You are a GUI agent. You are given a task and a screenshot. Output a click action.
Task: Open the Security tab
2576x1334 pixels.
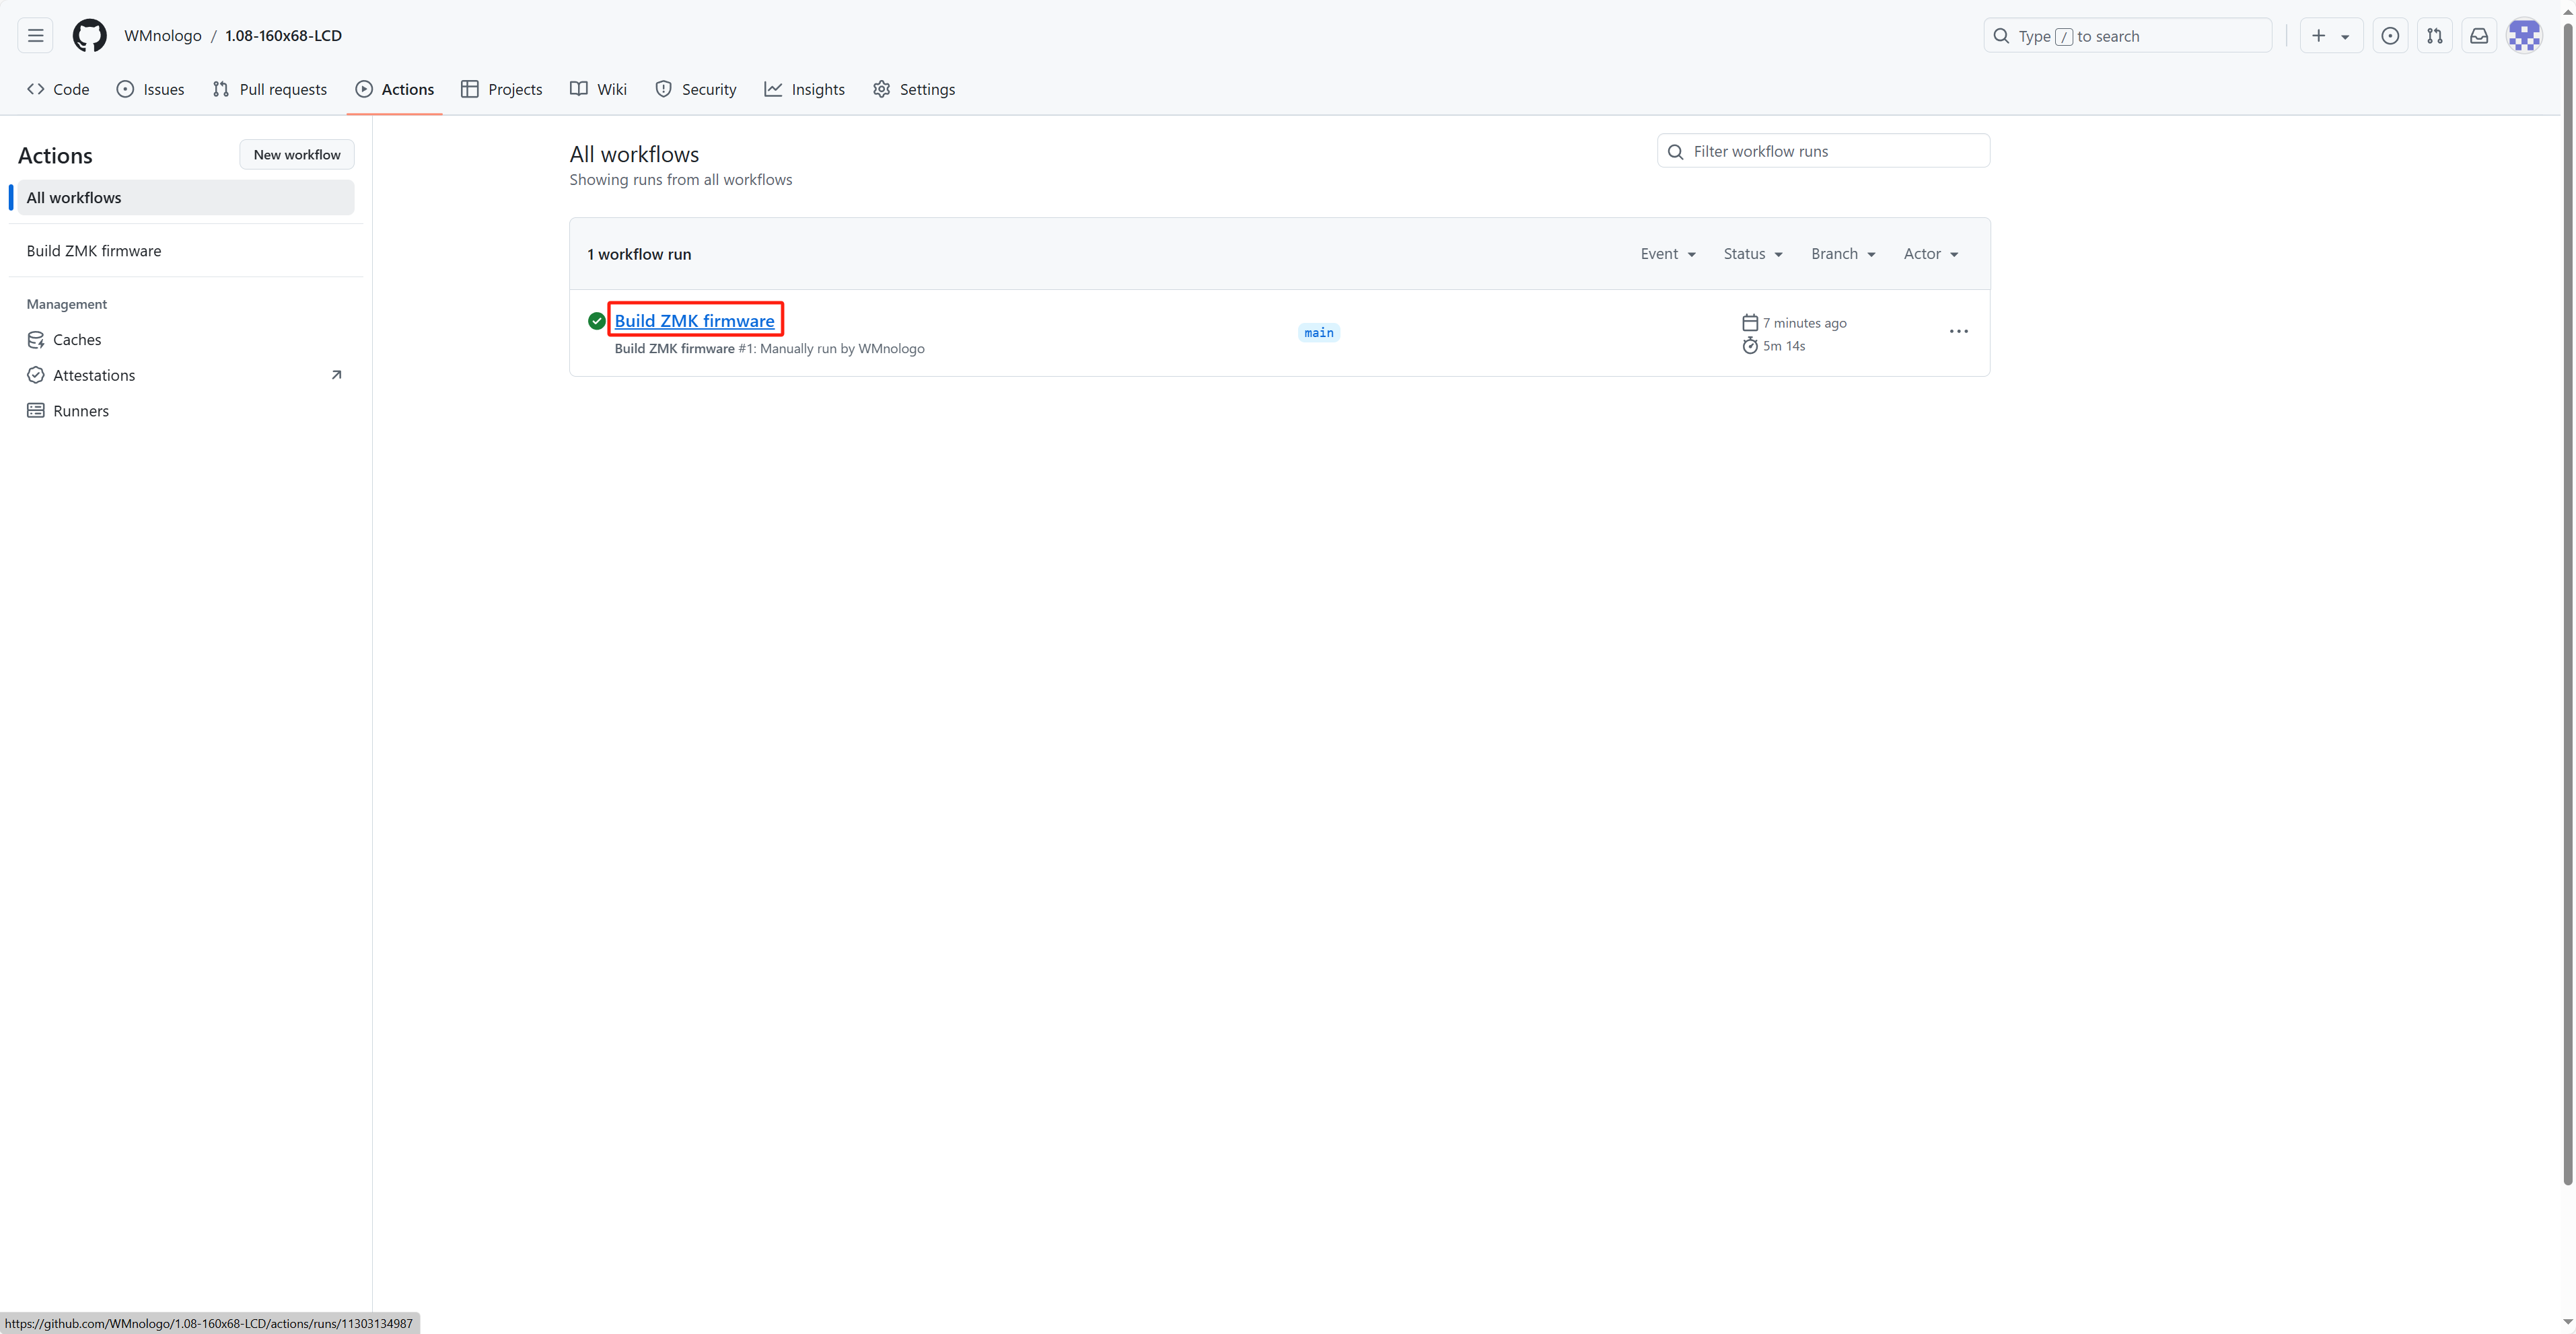point(696,89)
